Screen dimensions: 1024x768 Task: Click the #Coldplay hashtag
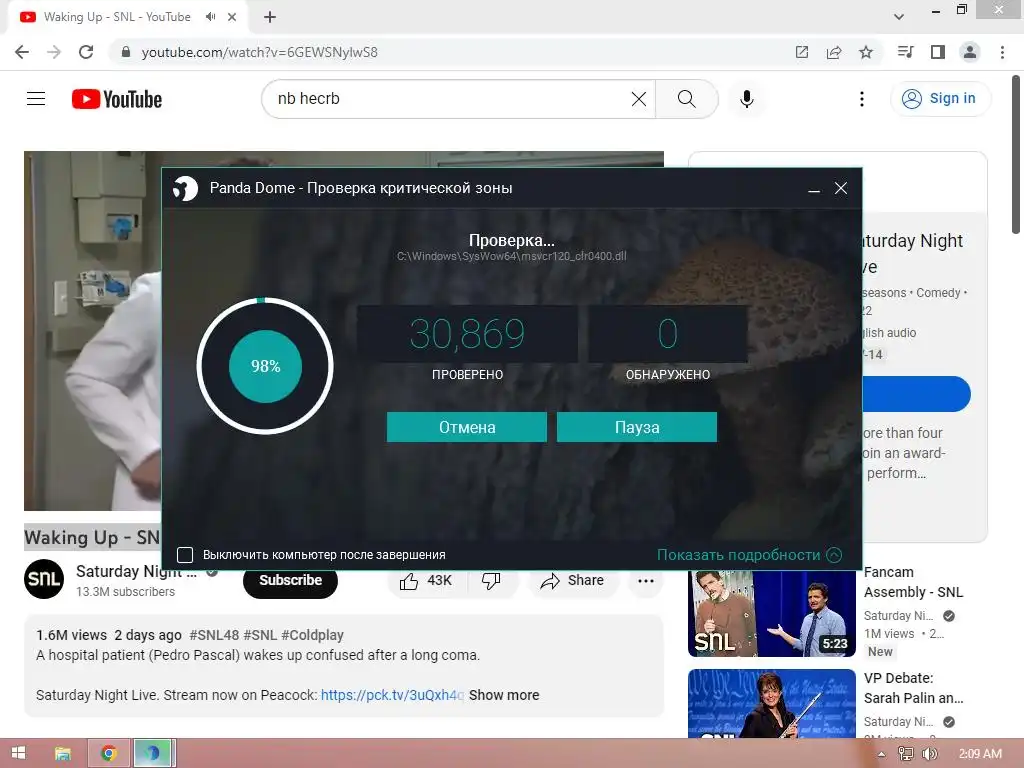[312, 635]
